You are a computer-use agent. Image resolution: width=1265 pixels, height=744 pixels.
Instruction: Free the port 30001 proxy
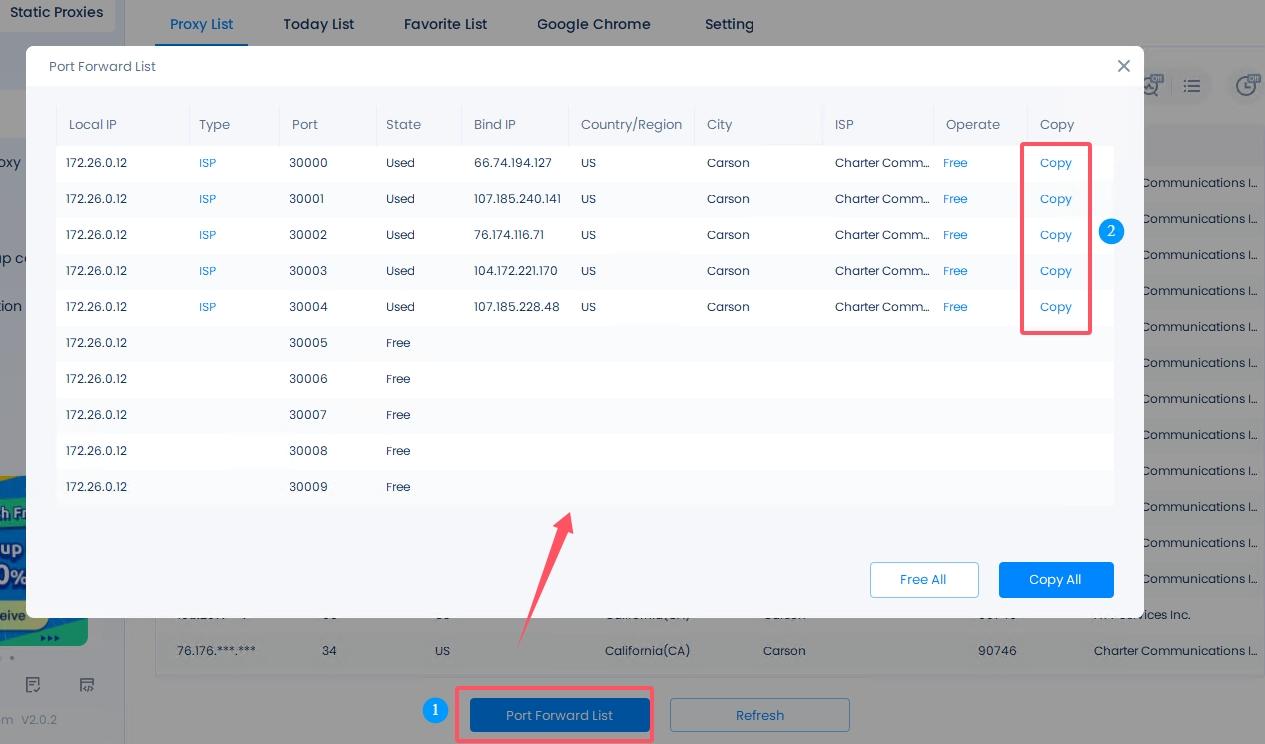click(x=955, y=199)
